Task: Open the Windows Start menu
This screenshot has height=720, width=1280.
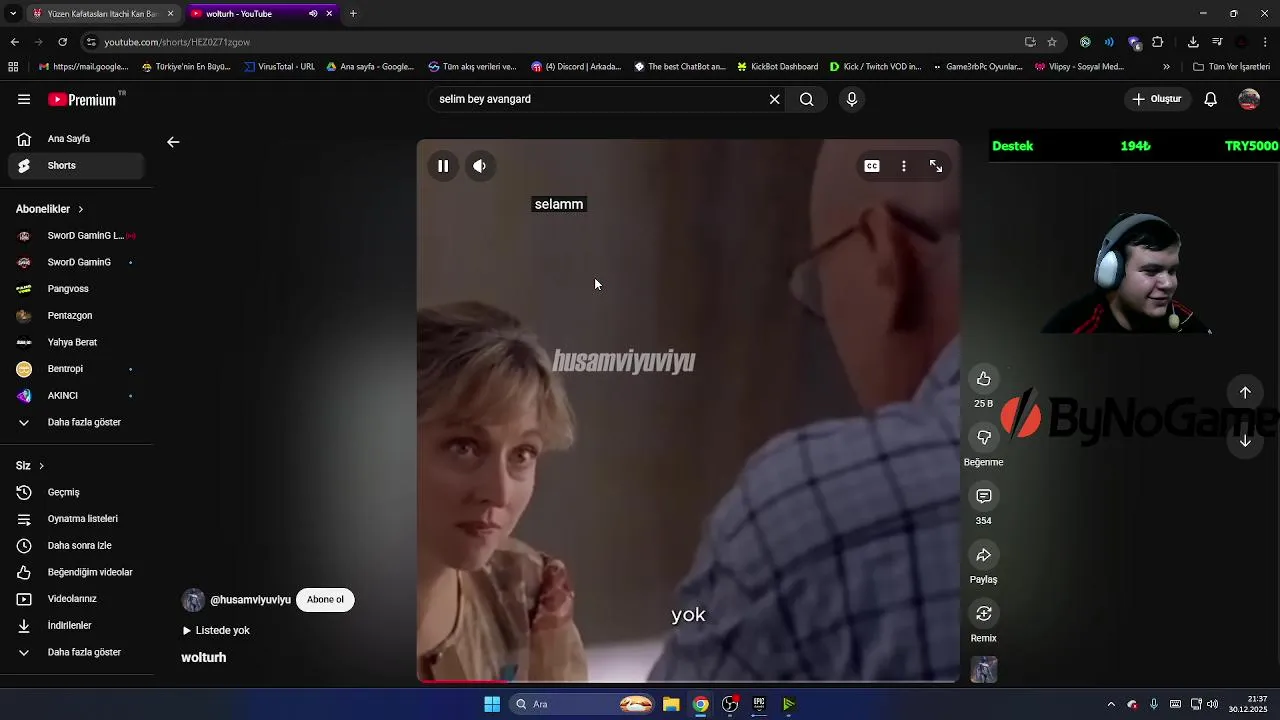Action: coord(492,704)
